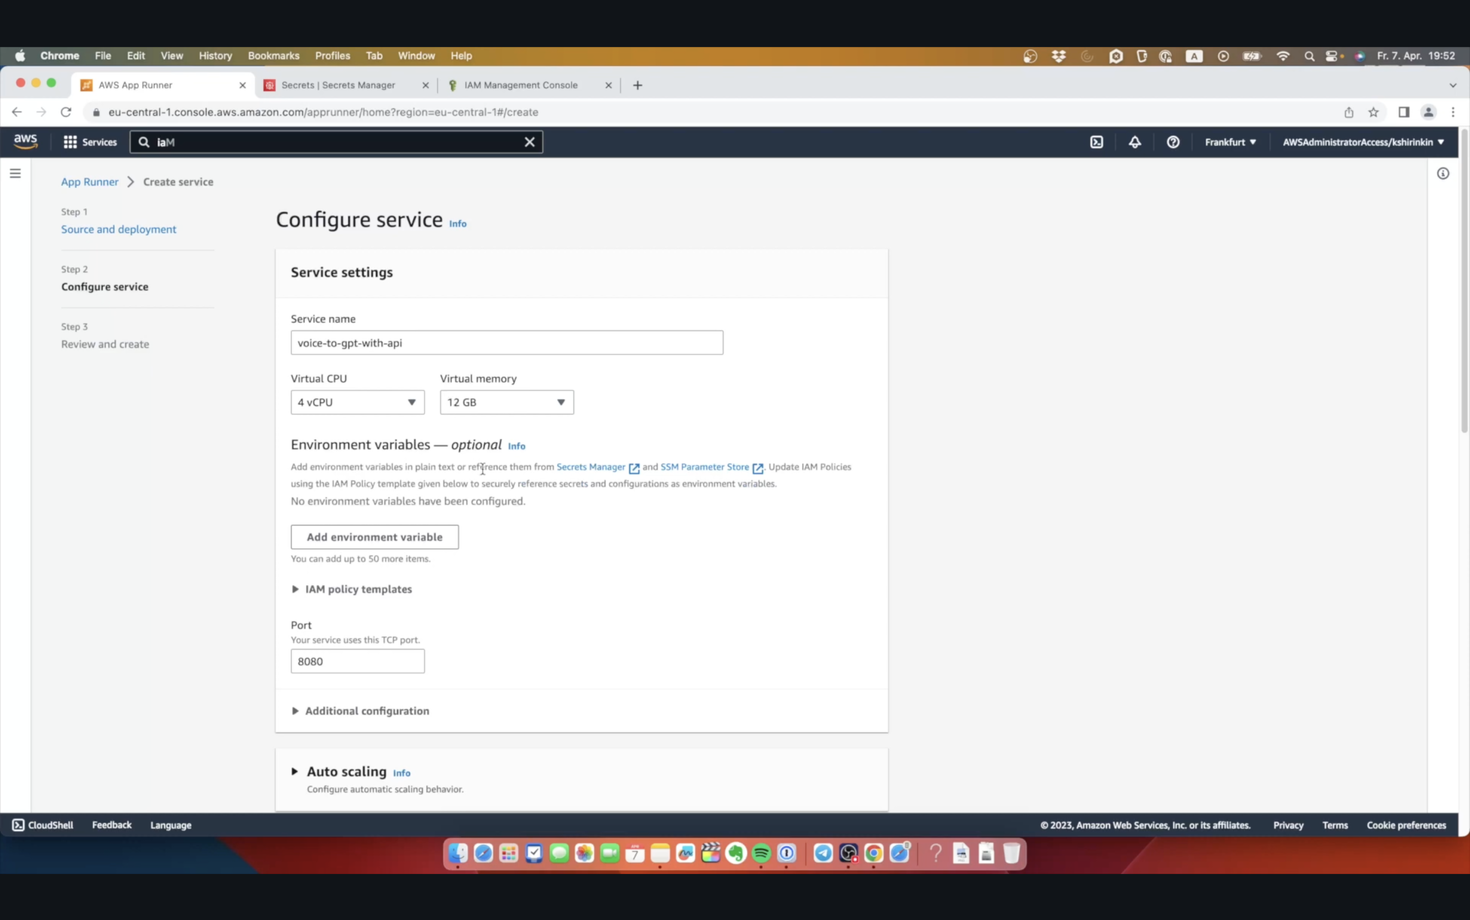1470x920 pixels.
Task: Close the Secrets Manager tab
Action: pos(425,85)
